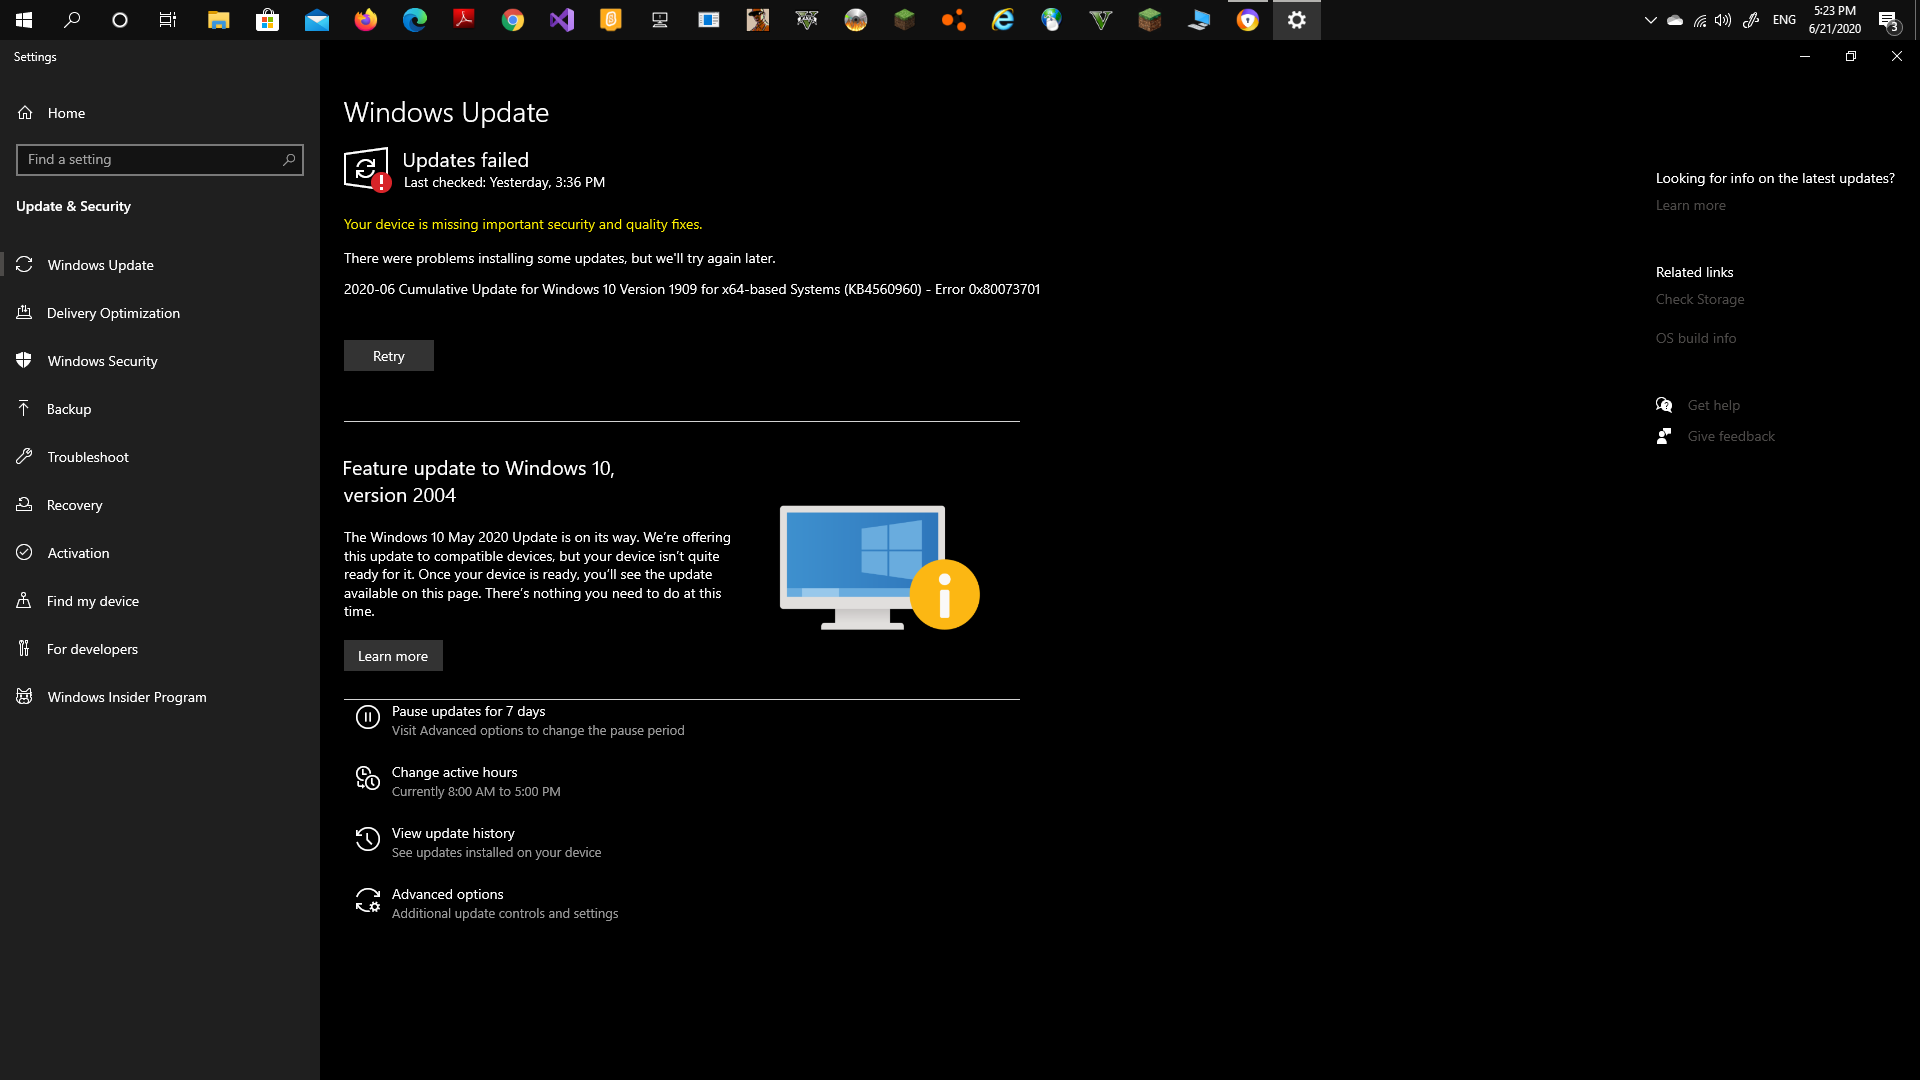The image size is (1920, 1080).
Task: Click the taskbar search magnifier icon
Action: click(x=72, y=20)
